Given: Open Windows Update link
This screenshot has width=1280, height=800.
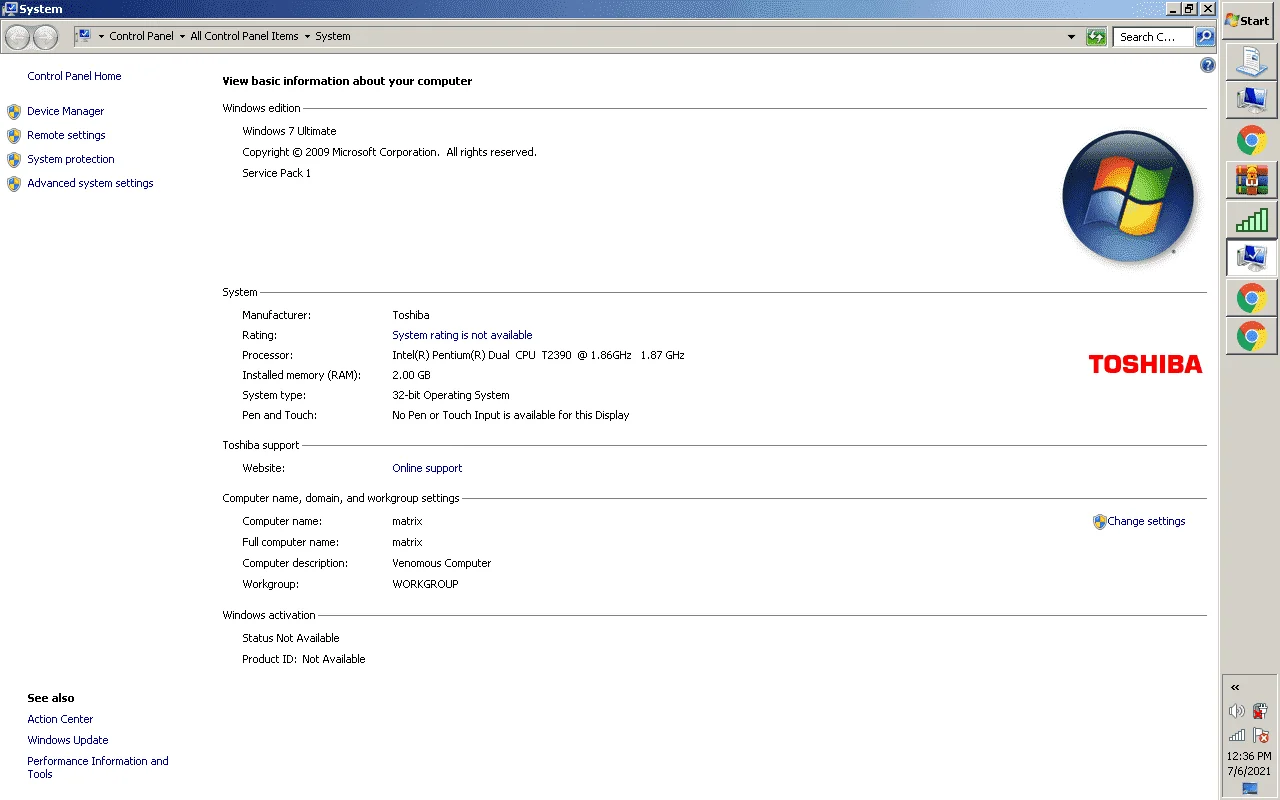Looking at the screenshot, I should pos(68,740).
